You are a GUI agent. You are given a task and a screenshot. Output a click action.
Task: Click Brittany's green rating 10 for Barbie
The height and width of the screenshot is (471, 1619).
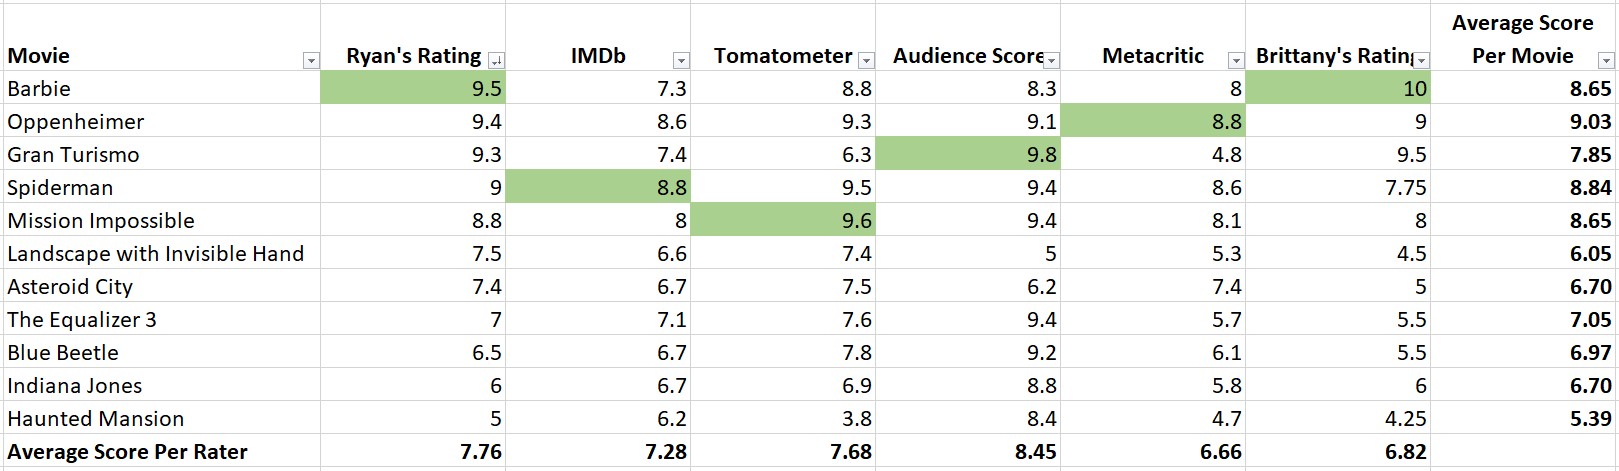pos(1338,88)
